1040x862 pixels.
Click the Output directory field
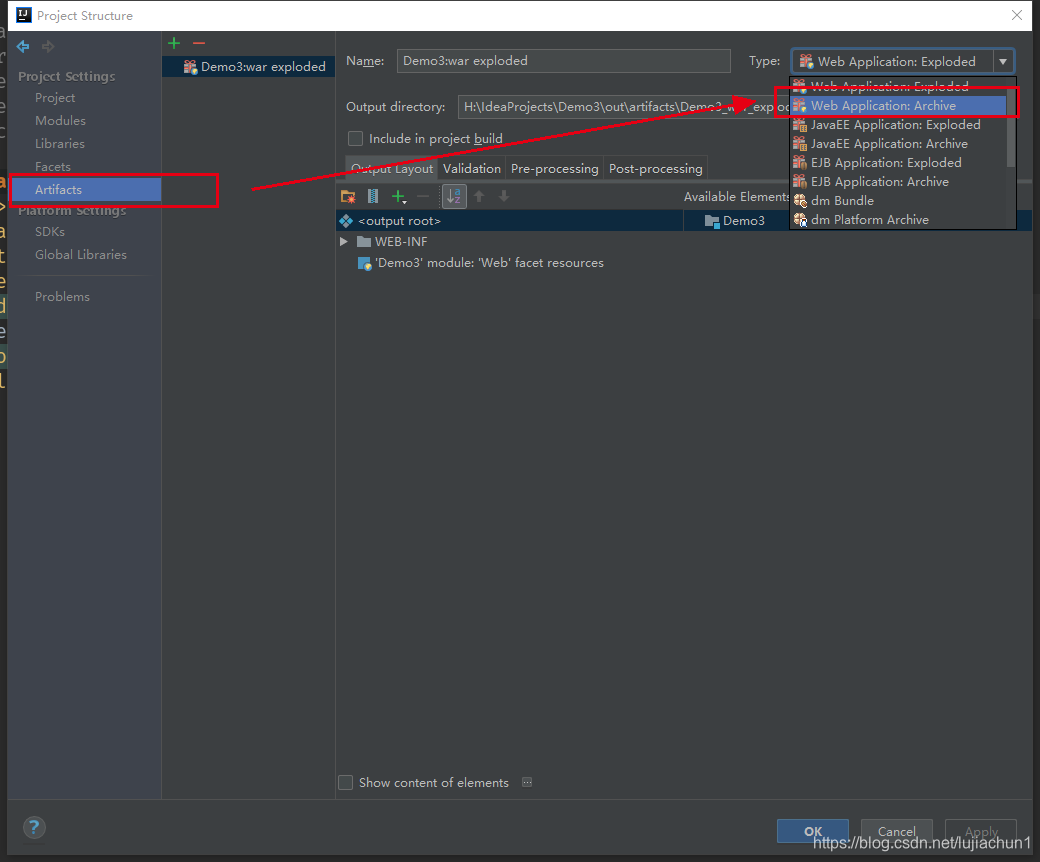click(x=623, y=107)
